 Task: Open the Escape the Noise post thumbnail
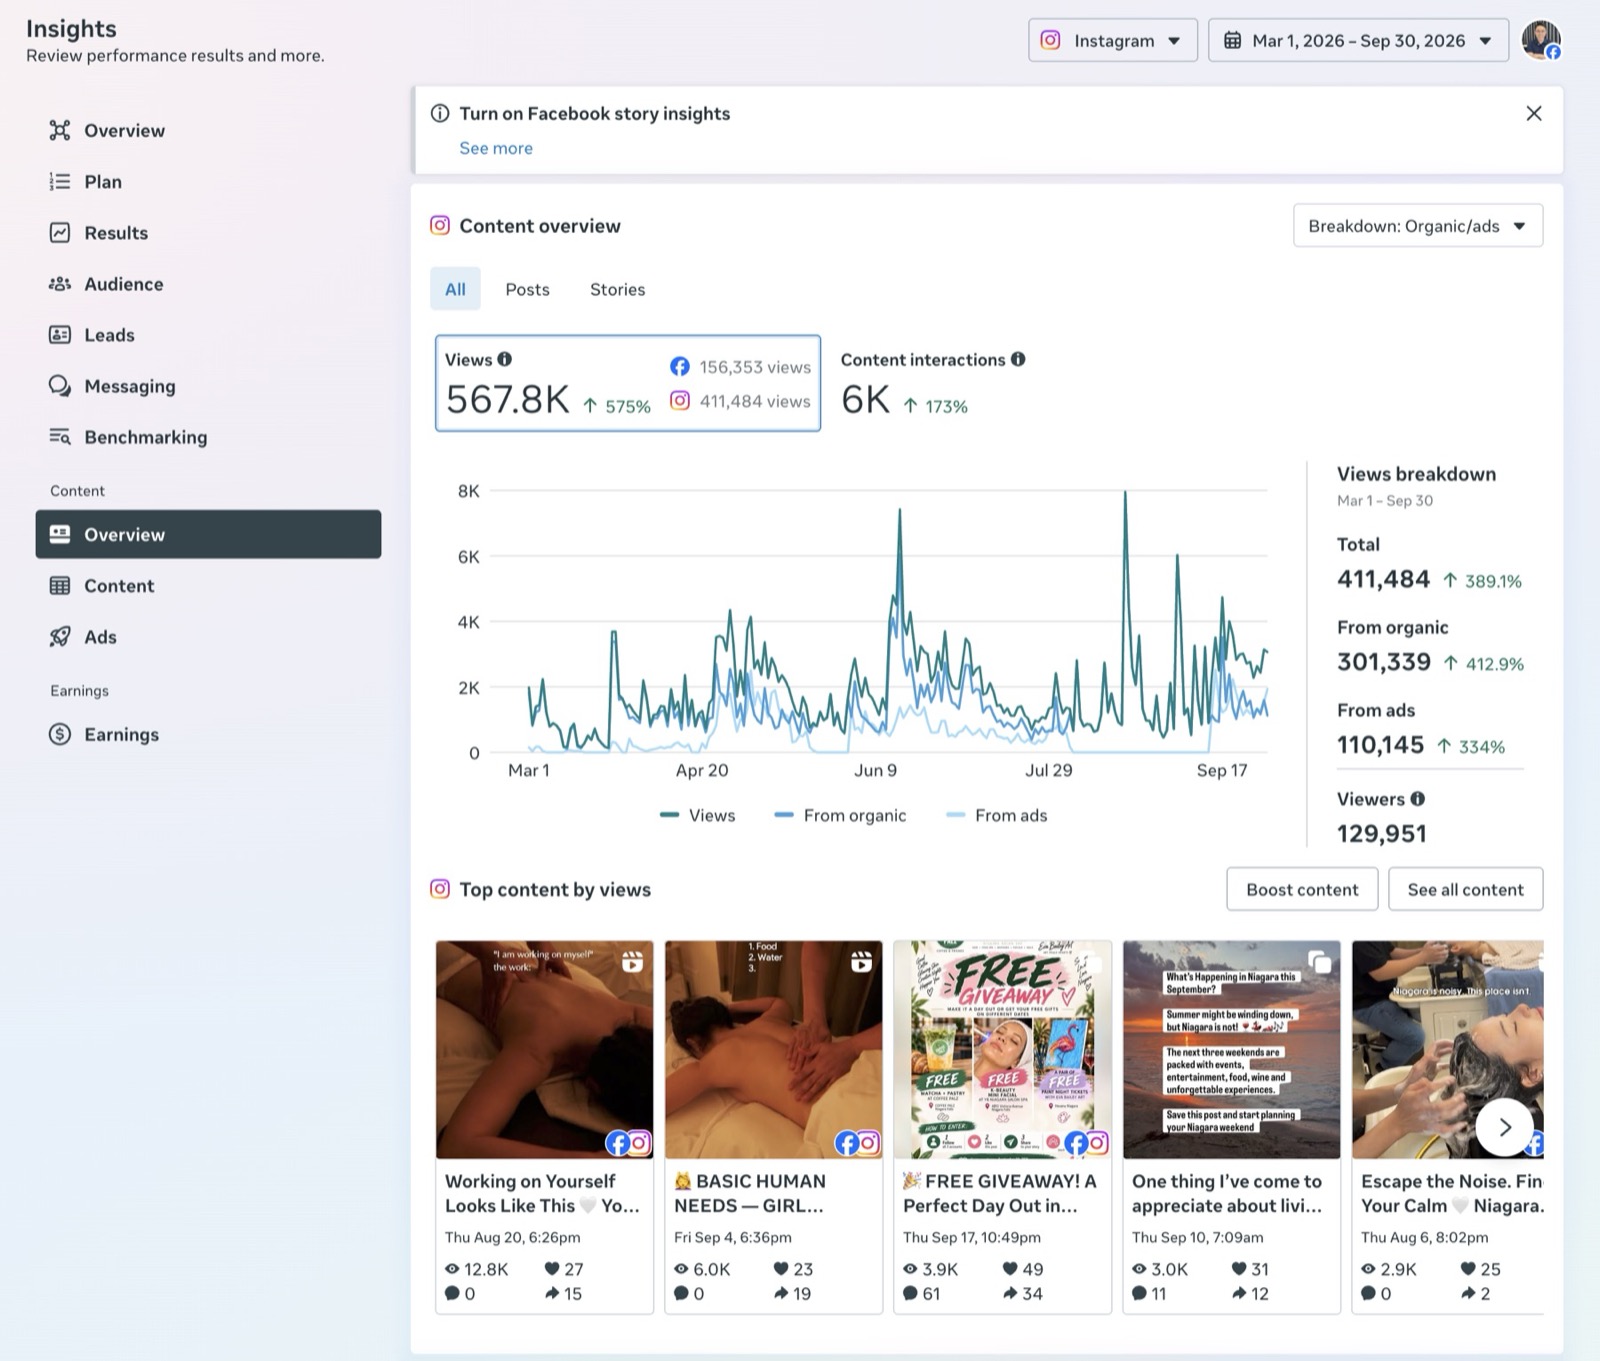click(1447, 1050)
